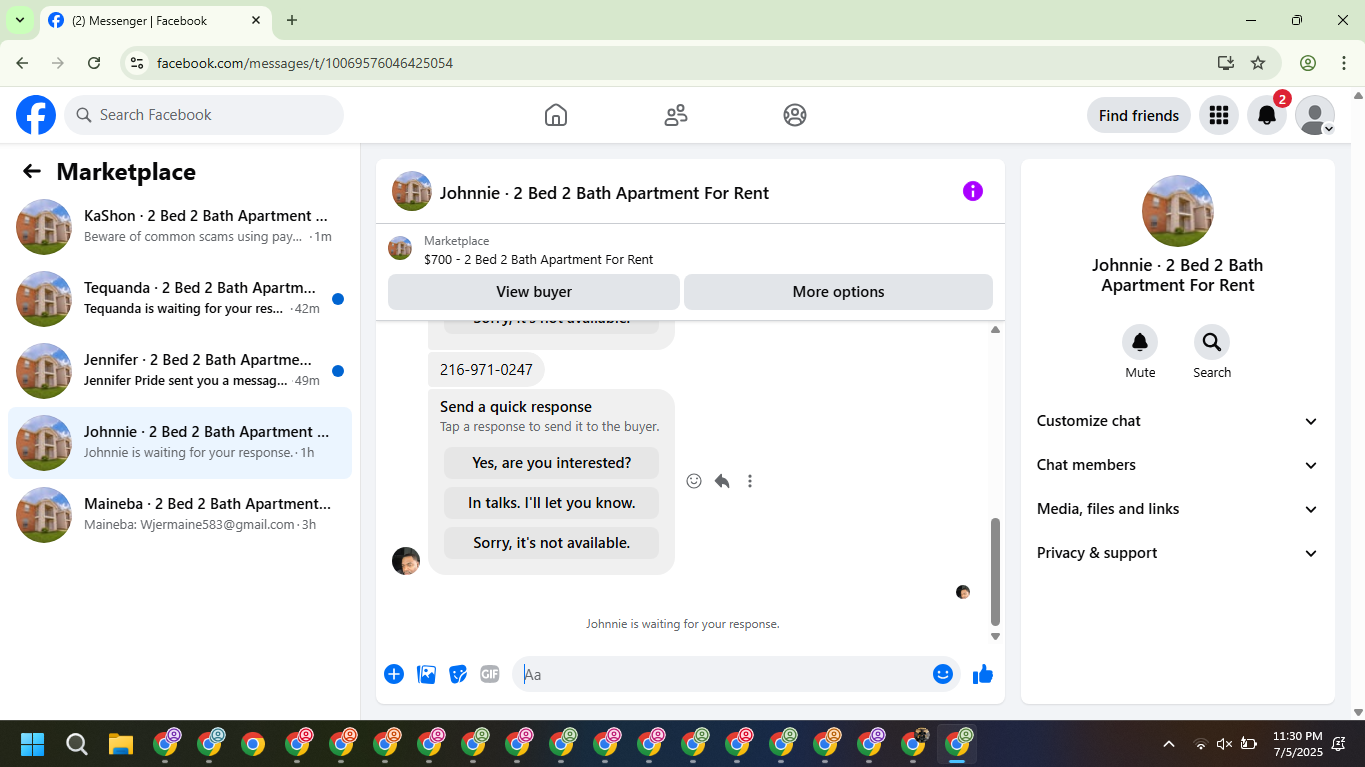Bookmark this page with the star
Screen dimensions: 1365x767
[1258, 63]
